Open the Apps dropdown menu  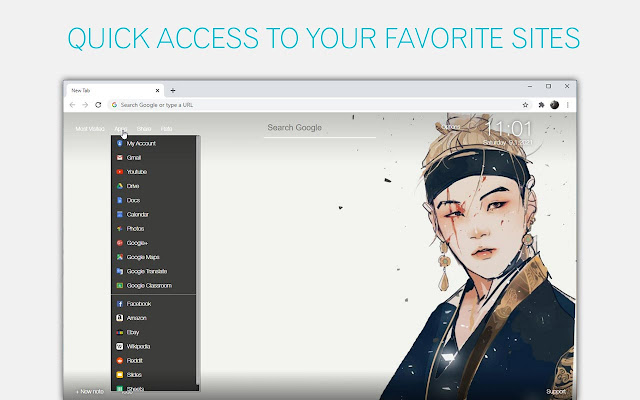[x=121, y=129]
